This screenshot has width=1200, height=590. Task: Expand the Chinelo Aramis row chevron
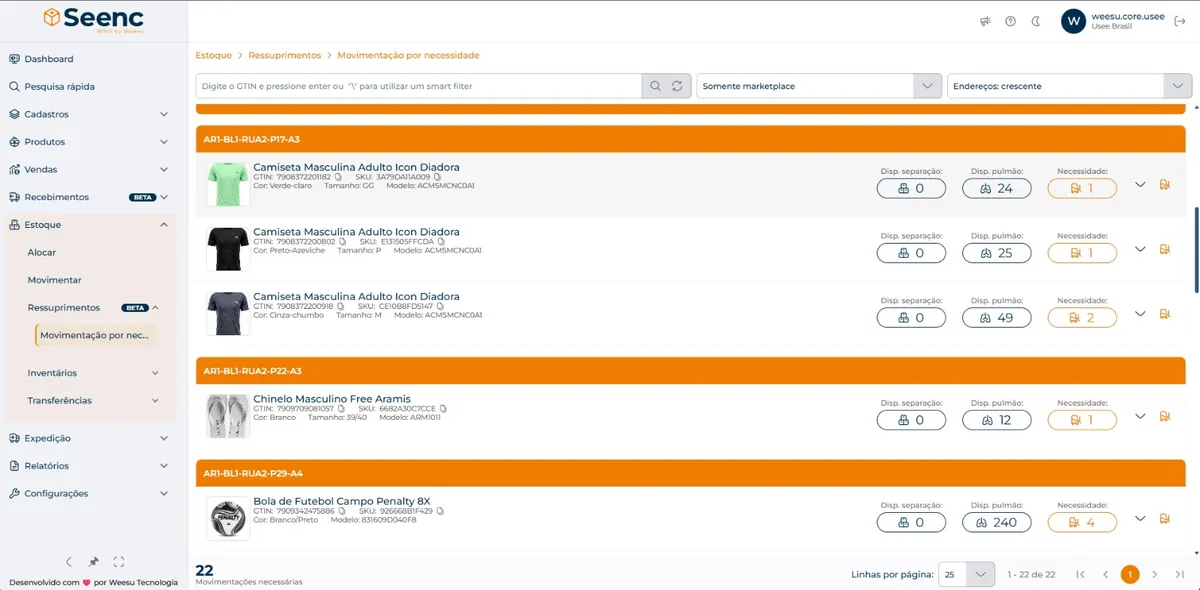pos(1140,416)
